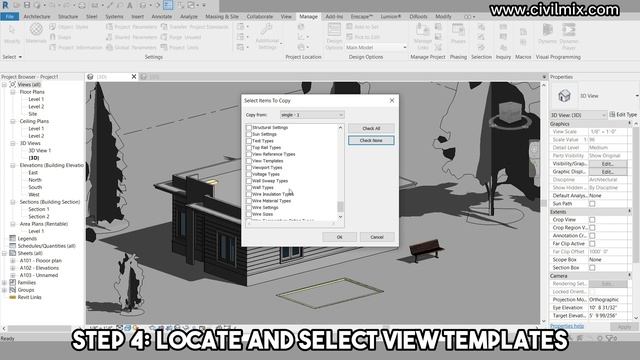Click the item list scroll-up arrow
The image size is (640, 360).
[x=340, y=128]
